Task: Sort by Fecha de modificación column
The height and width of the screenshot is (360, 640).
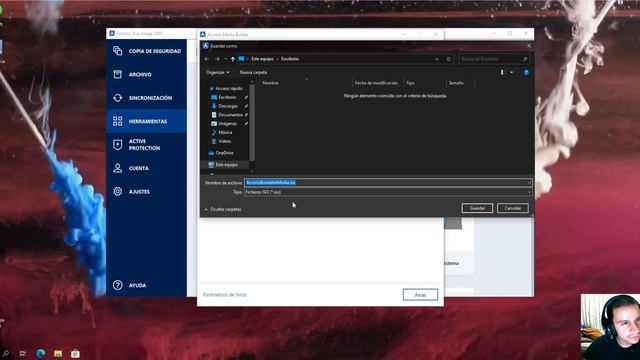Action: tap(376, 83)
